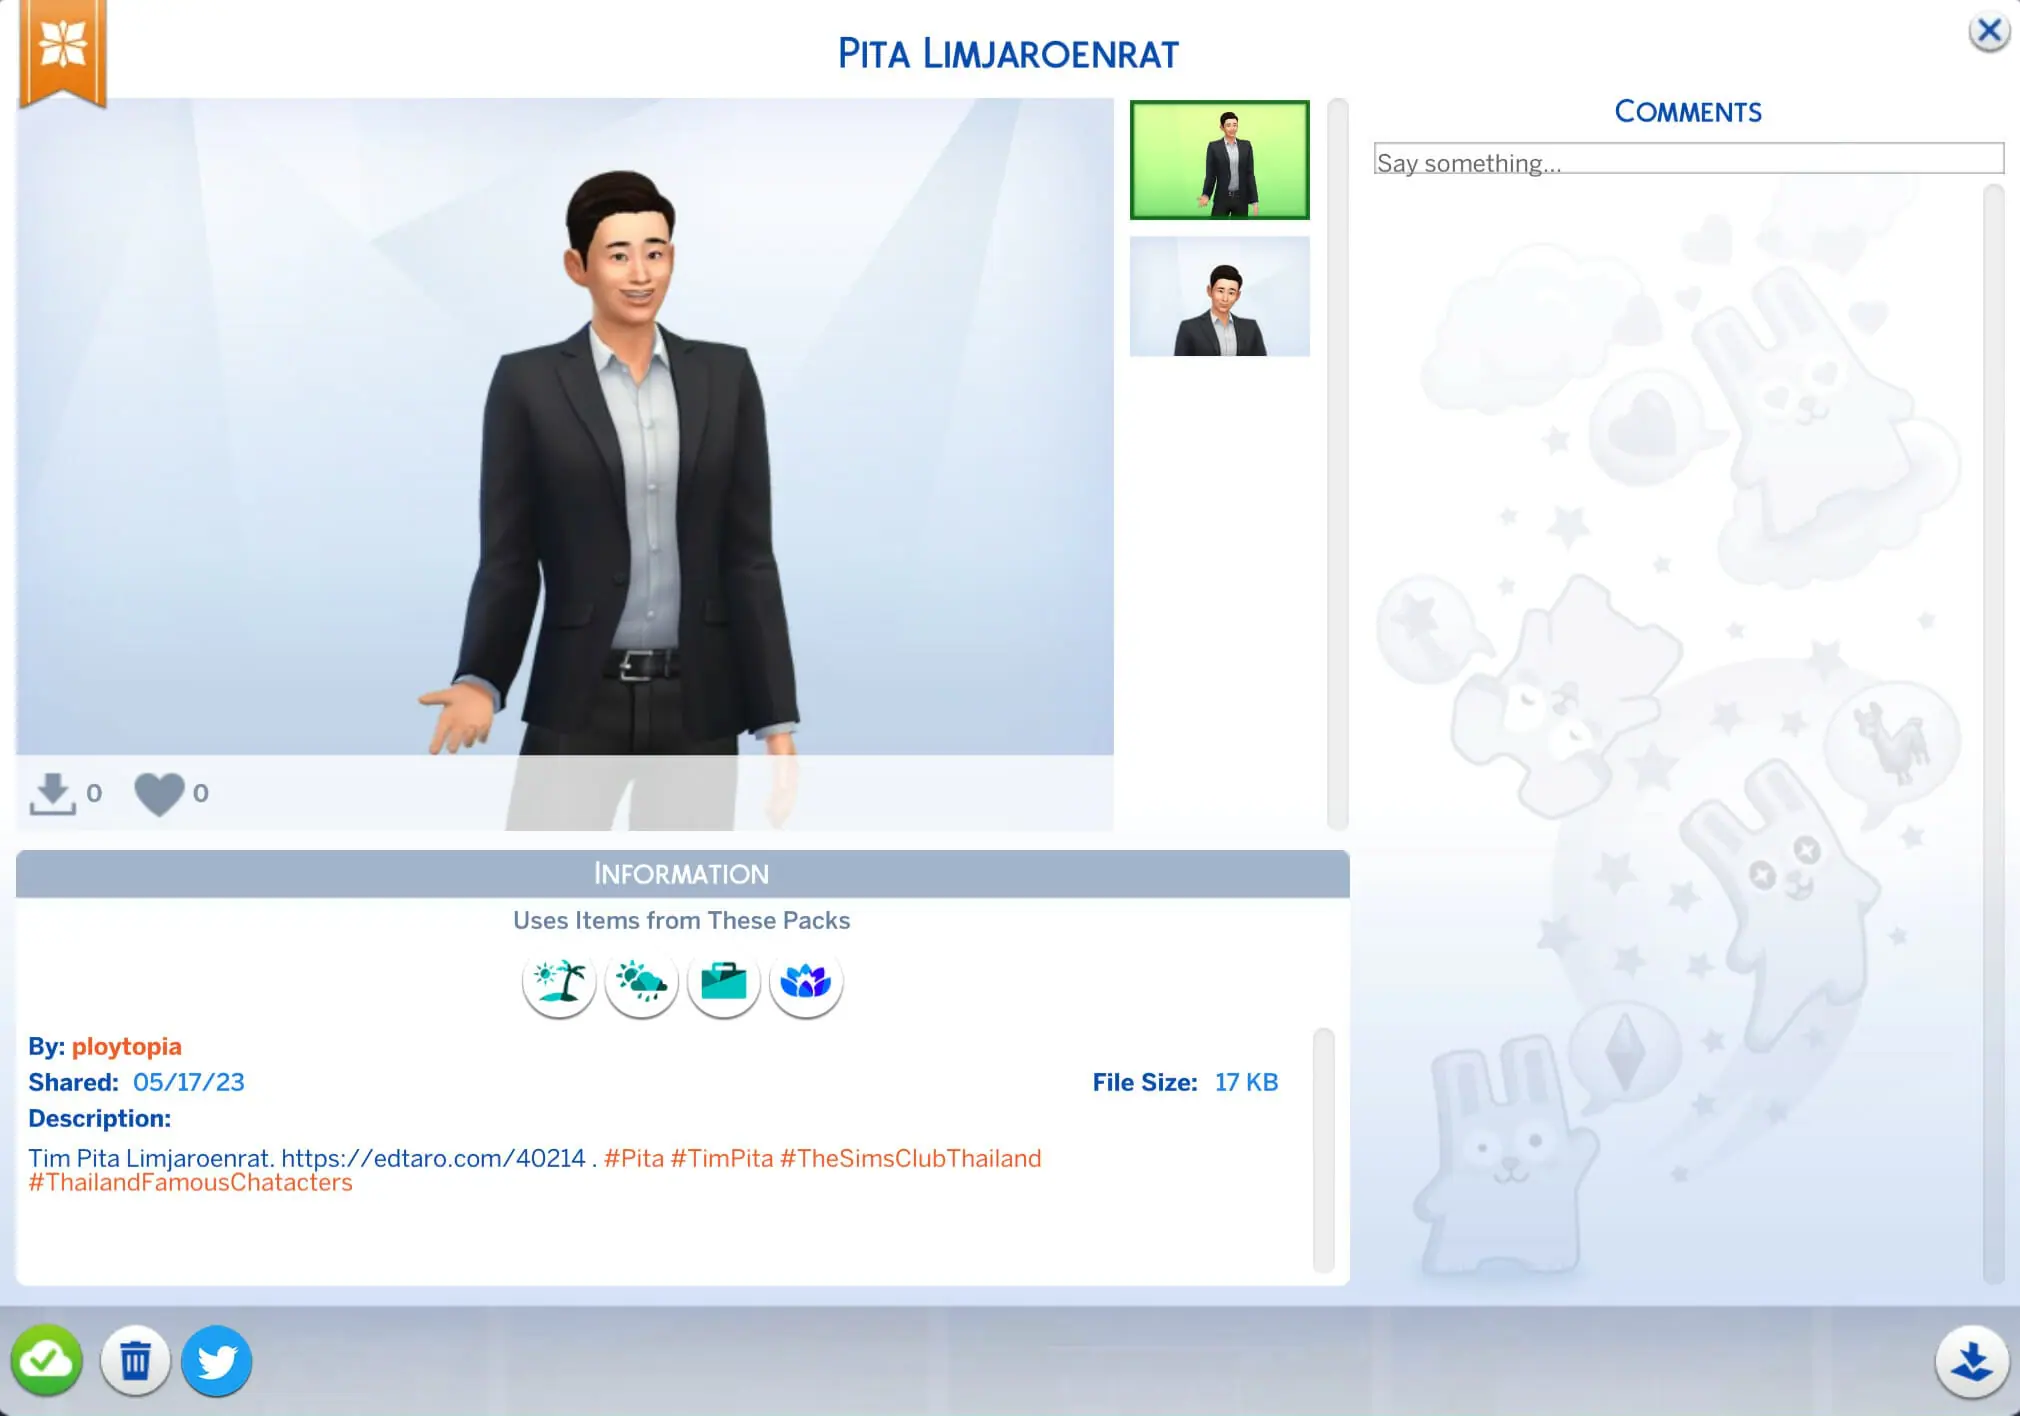This screenshot has width=2020, height=1416.
Task: Click the Pita Limjaroenrat title text
Action: point(1008,54)
